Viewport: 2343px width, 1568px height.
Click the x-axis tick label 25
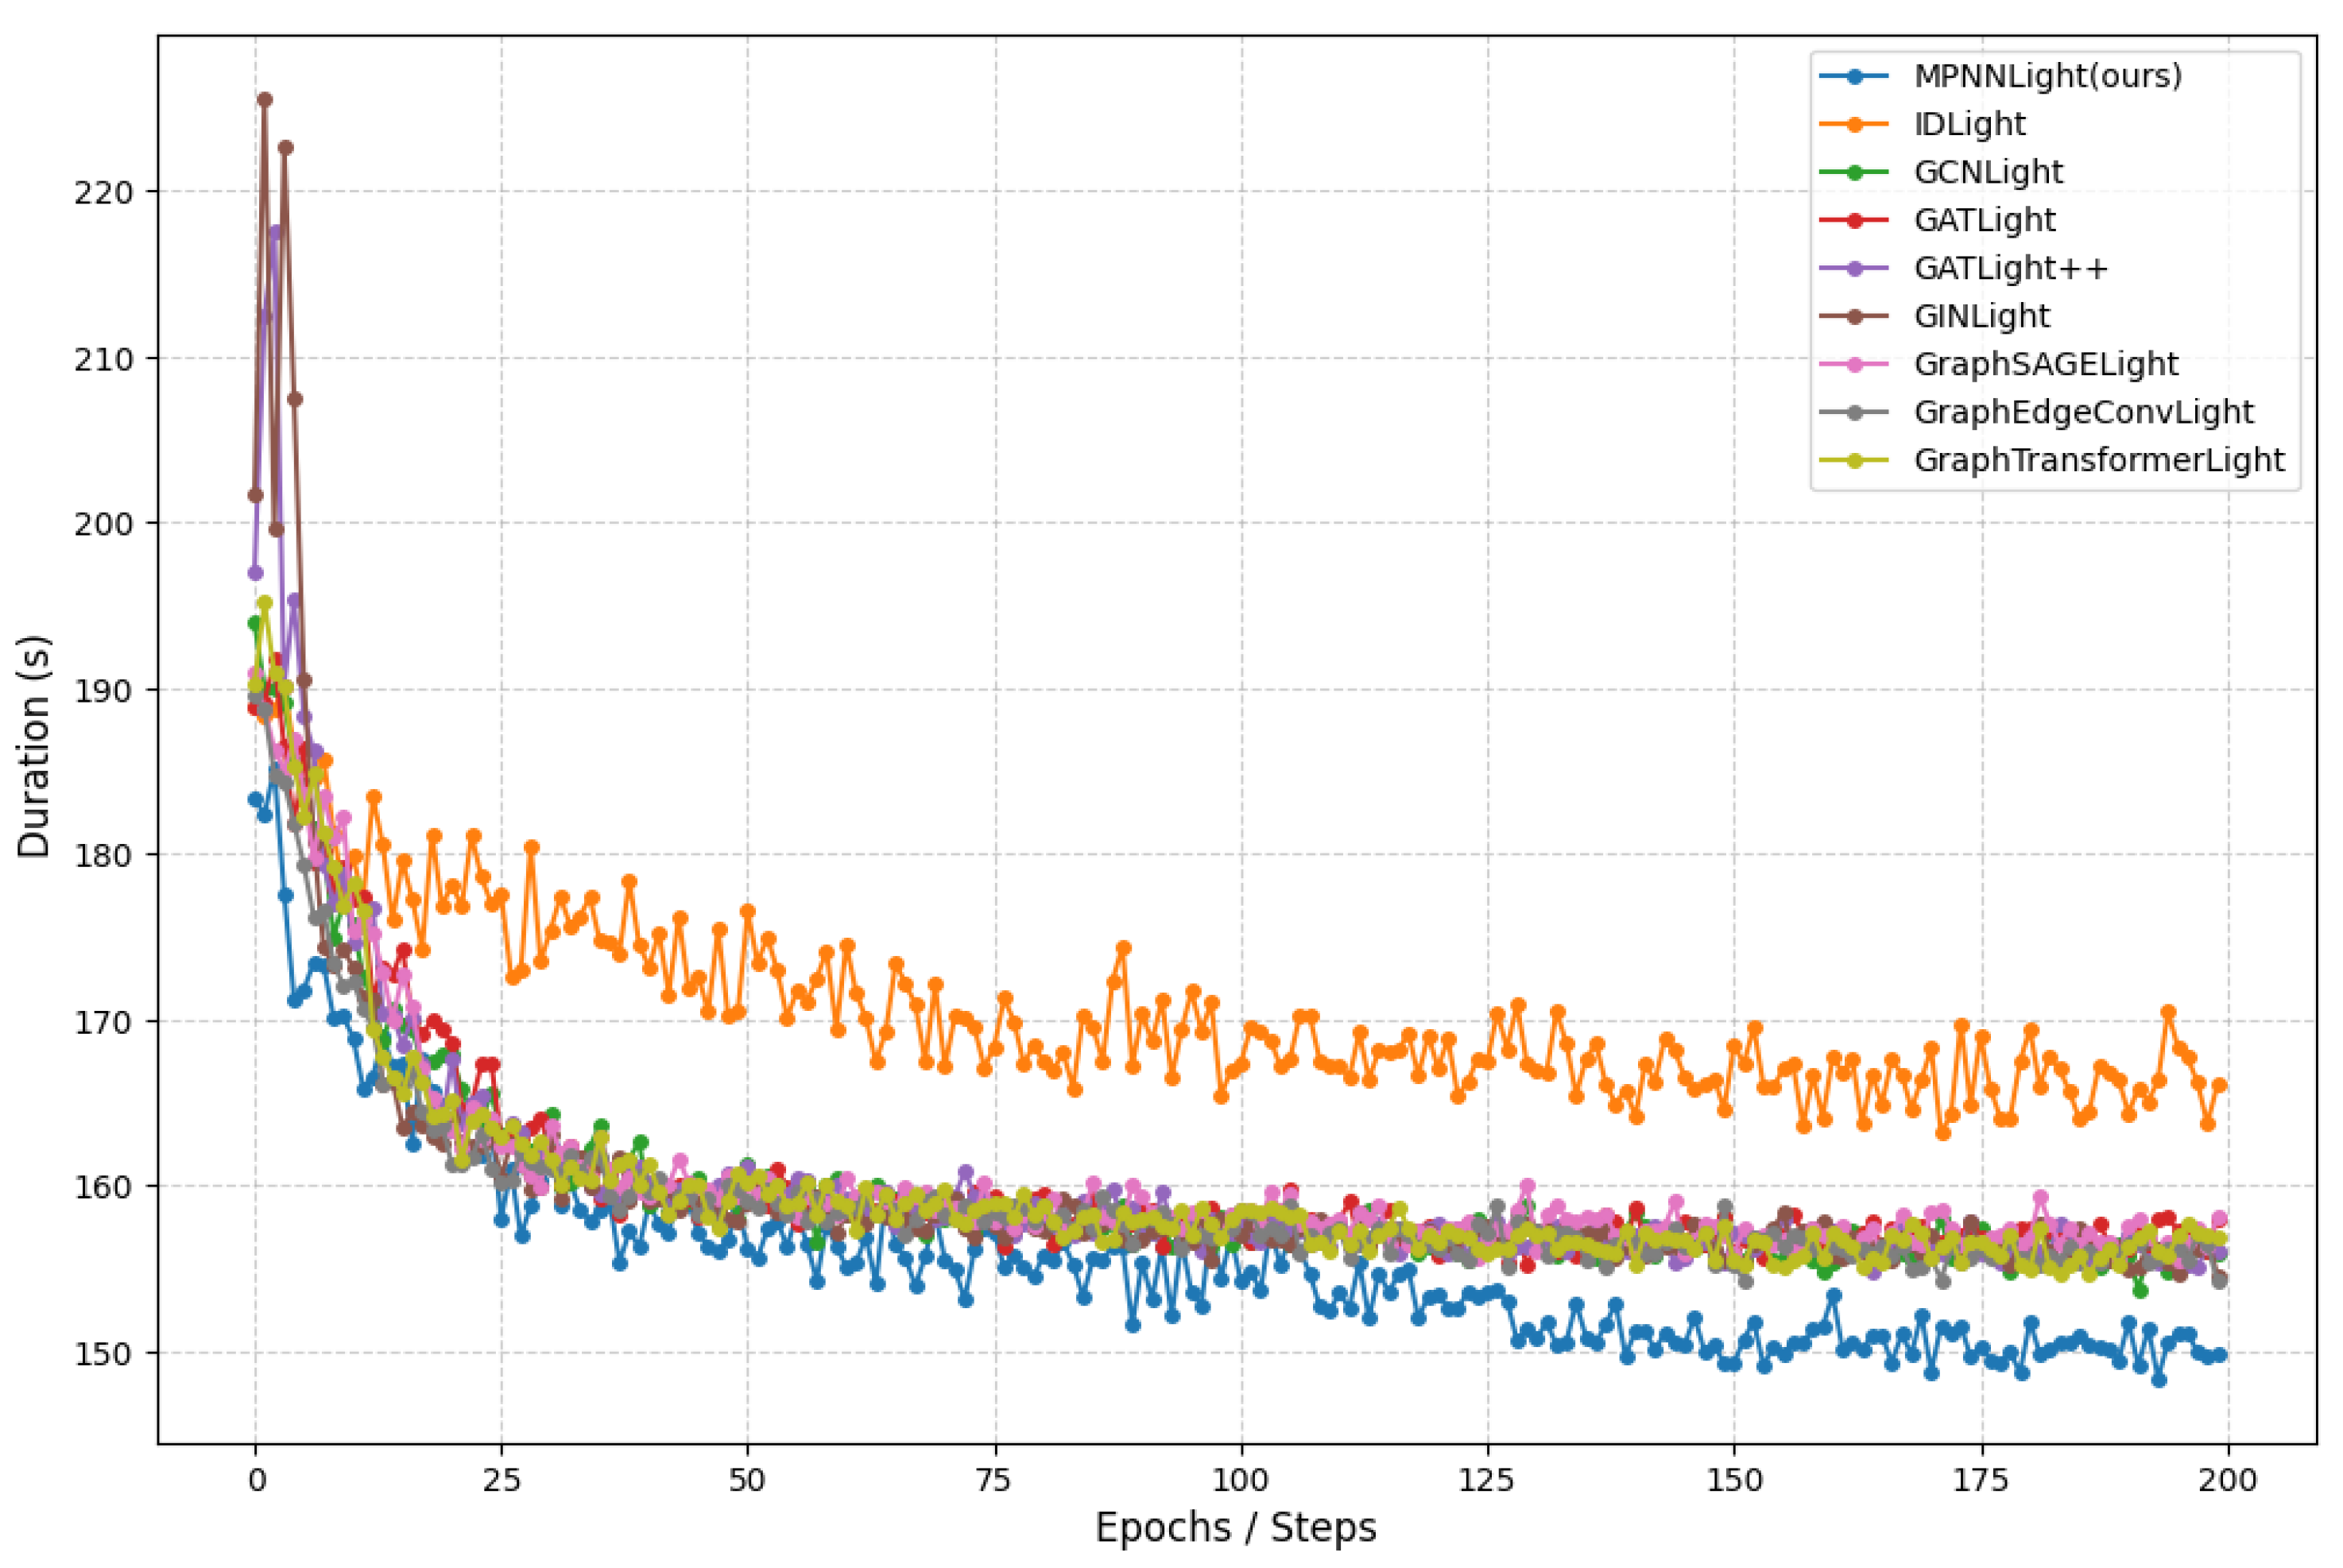point(502,1480)
